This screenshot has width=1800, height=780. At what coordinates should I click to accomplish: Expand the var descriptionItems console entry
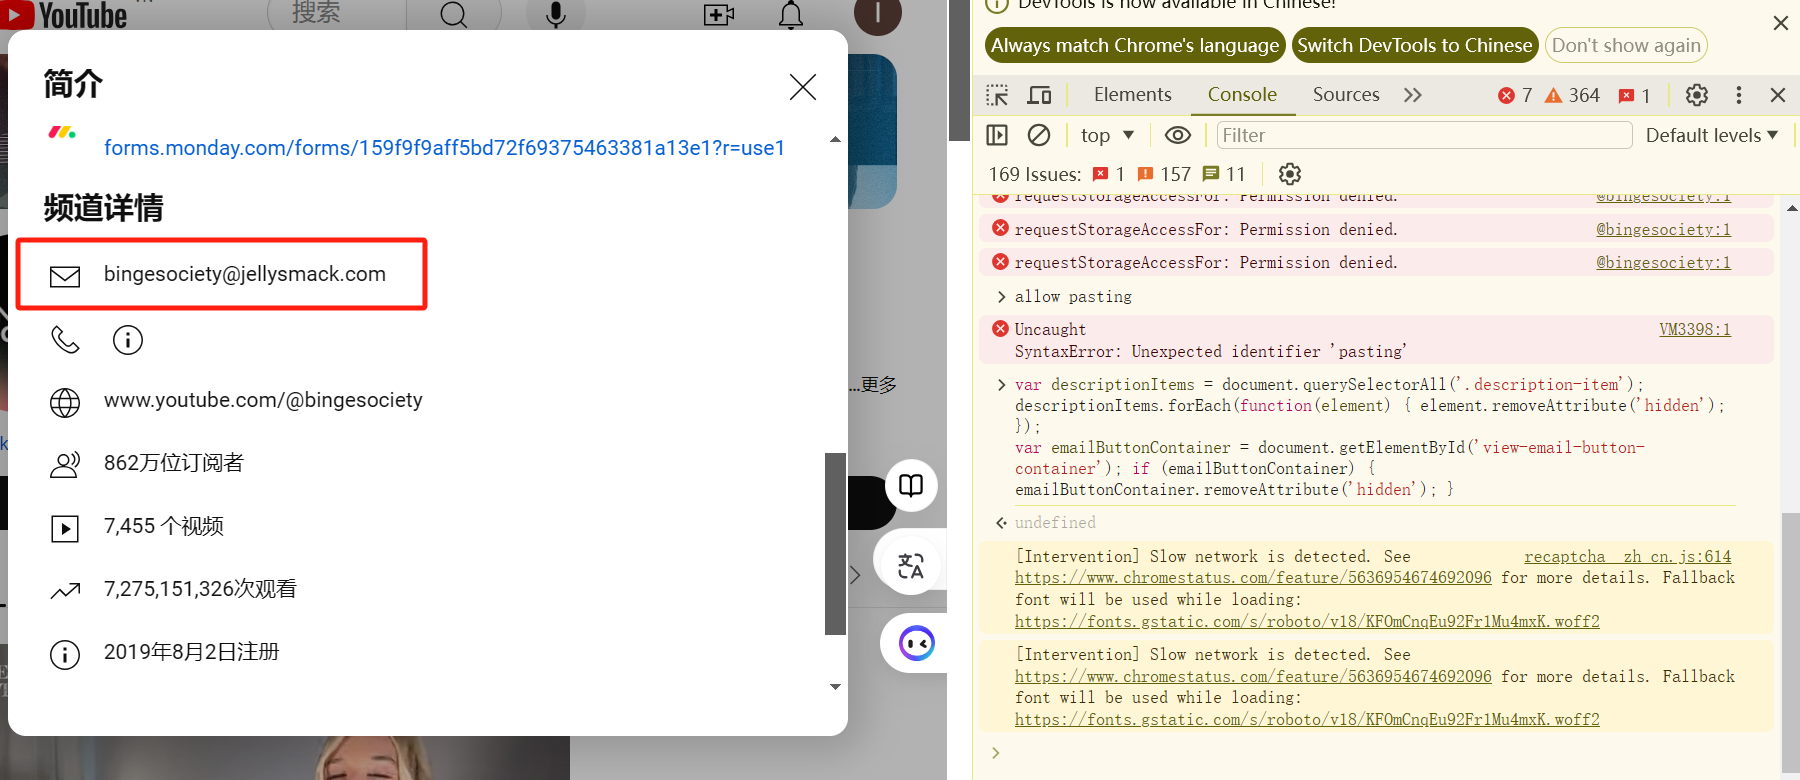1001,385
